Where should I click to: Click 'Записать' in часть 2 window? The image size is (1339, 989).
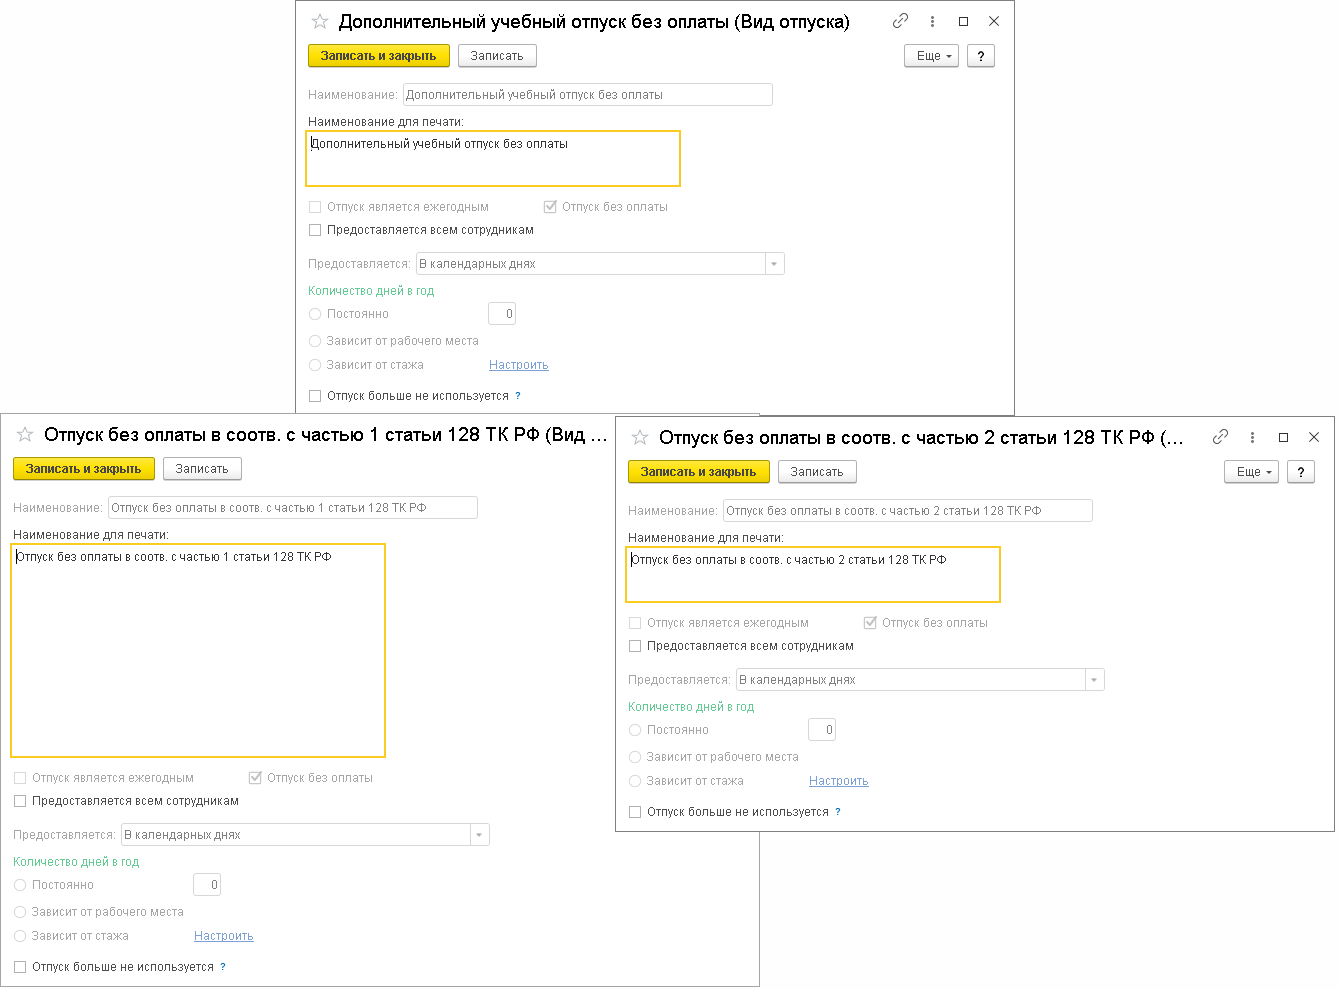pos(817,472)
